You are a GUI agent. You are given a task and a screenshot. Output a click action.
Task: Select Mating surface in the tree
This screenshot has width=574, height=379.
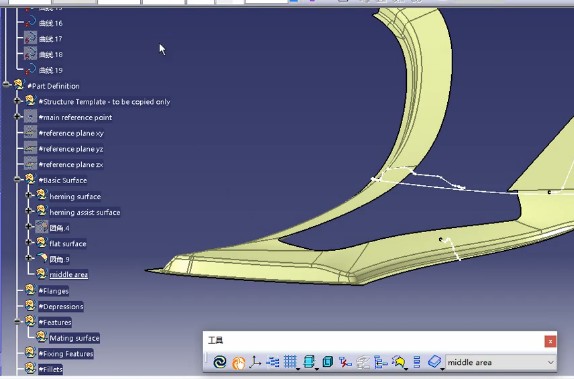click(x=74, y=338)
